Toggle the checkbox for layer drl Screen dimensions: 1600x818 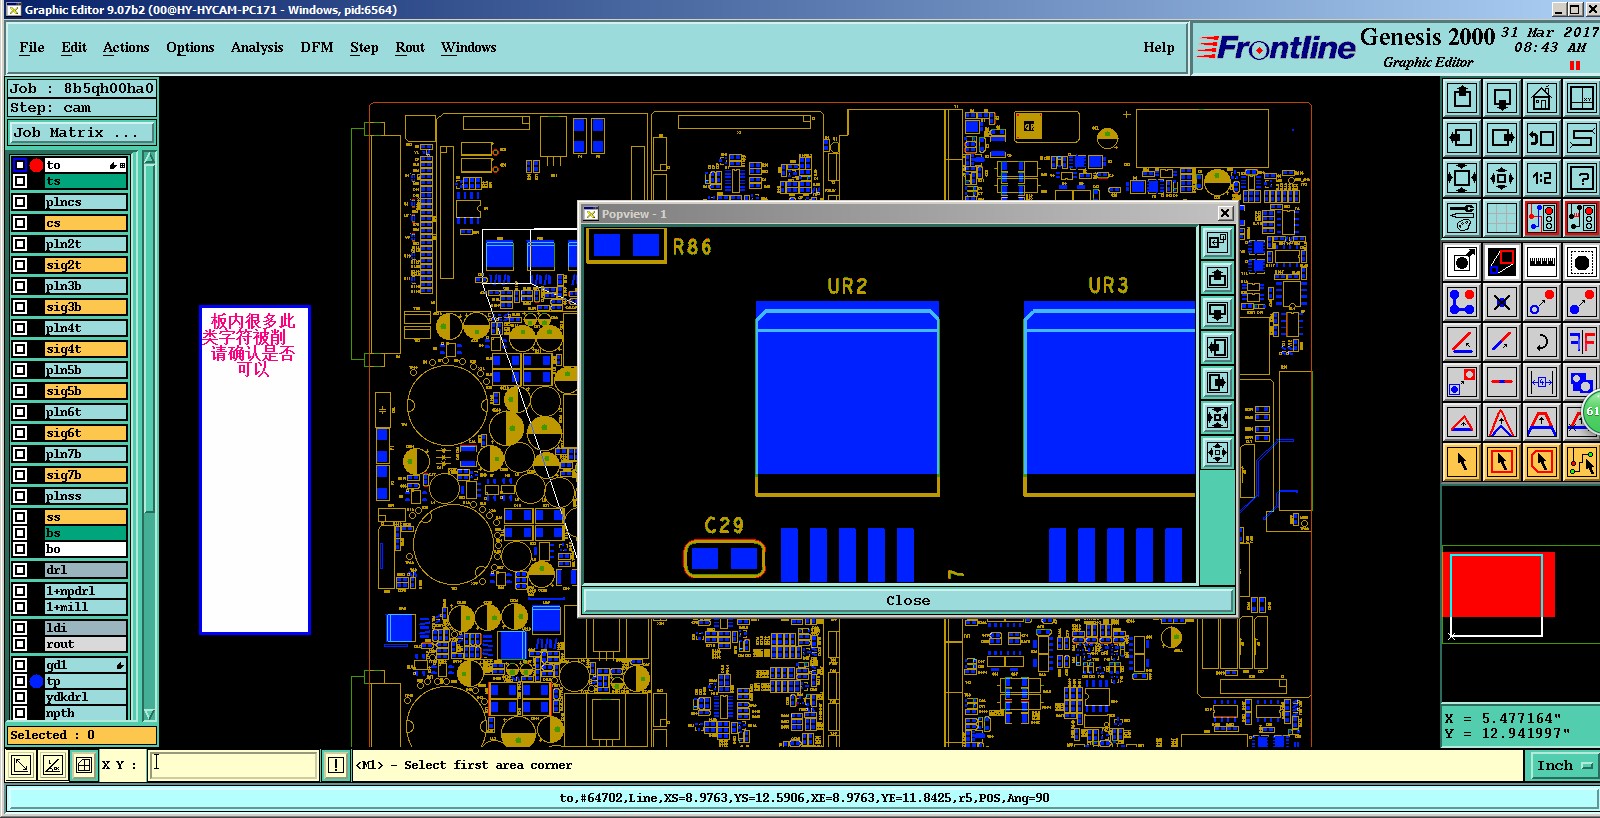[20, 570]
